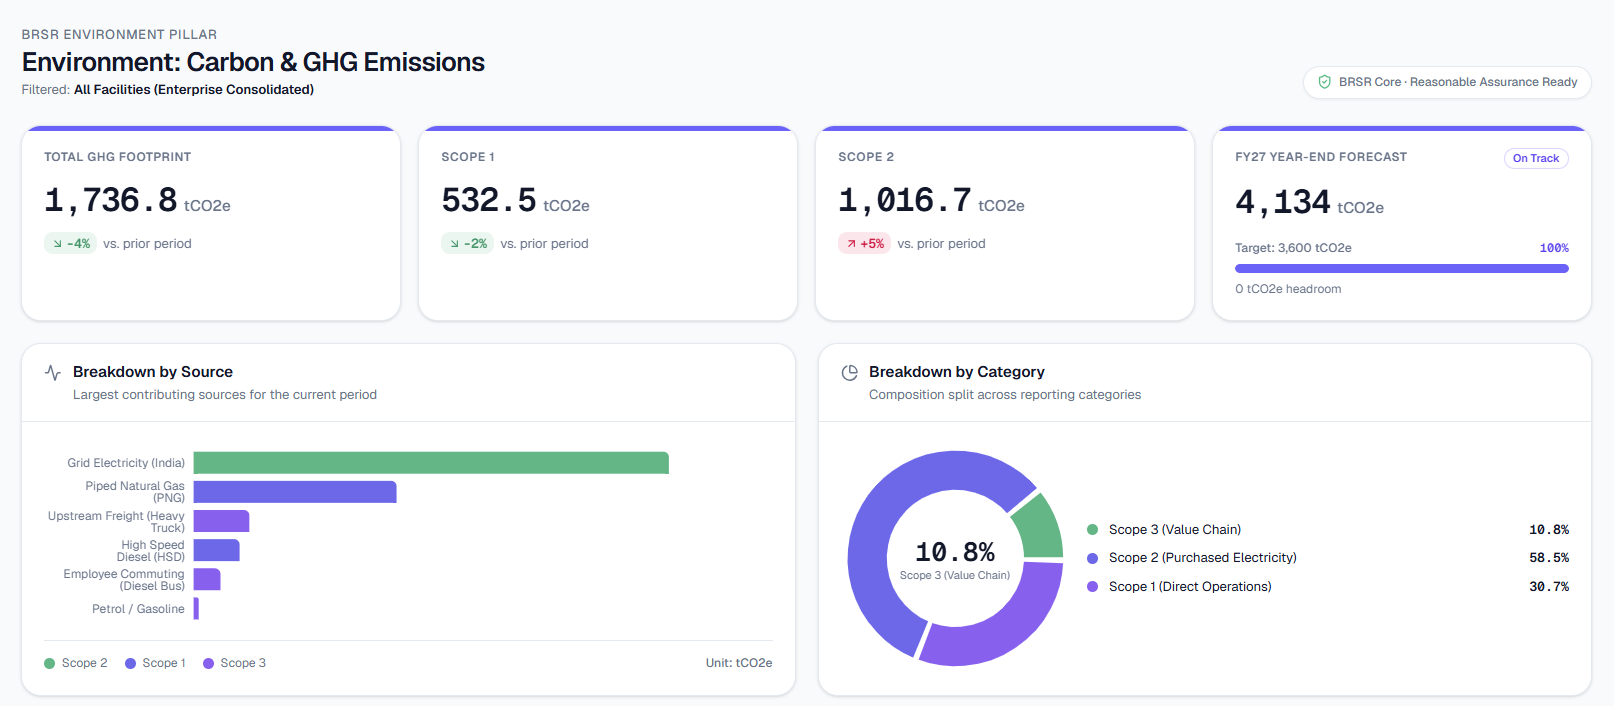Click the BRSR ENVIRONMENT PILLAR label

119,35
